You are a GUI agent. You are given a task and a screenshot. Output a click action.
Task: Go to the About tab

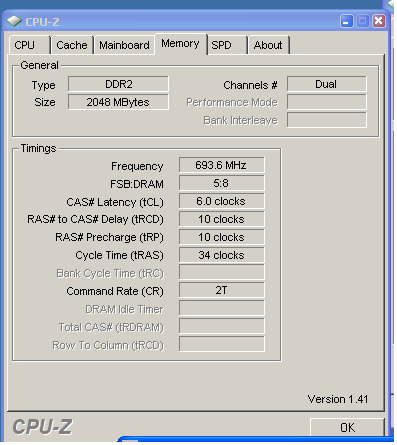268,45
